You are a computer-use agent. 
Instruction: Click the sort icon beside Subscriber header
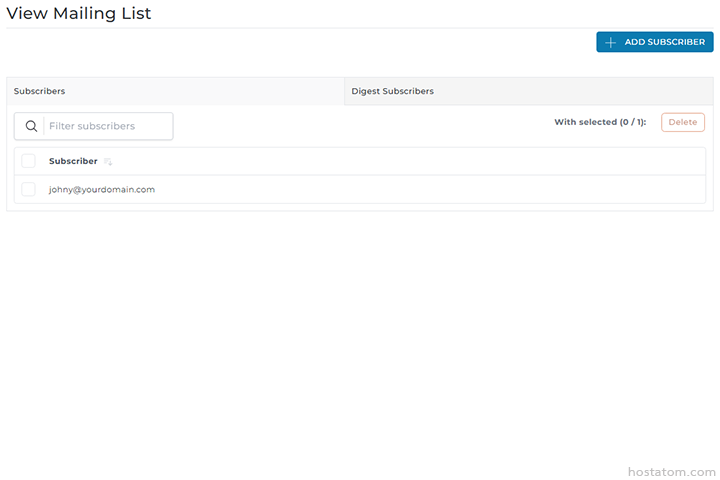pyautogui.click(x=108, y=162)
